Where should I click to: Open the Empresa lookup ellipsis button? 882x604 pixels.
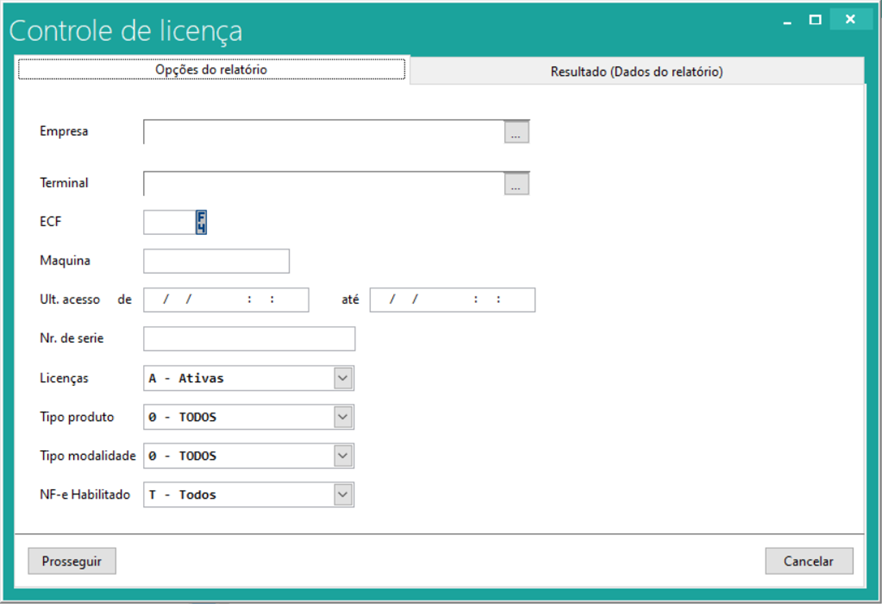(x=516, y=132)
